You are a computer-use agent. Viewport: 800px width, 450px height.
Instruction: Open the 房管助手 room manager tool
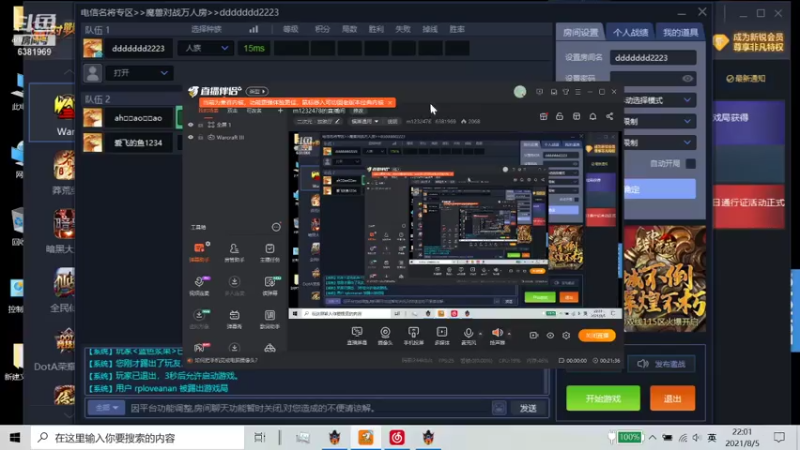tap(234, 252)
